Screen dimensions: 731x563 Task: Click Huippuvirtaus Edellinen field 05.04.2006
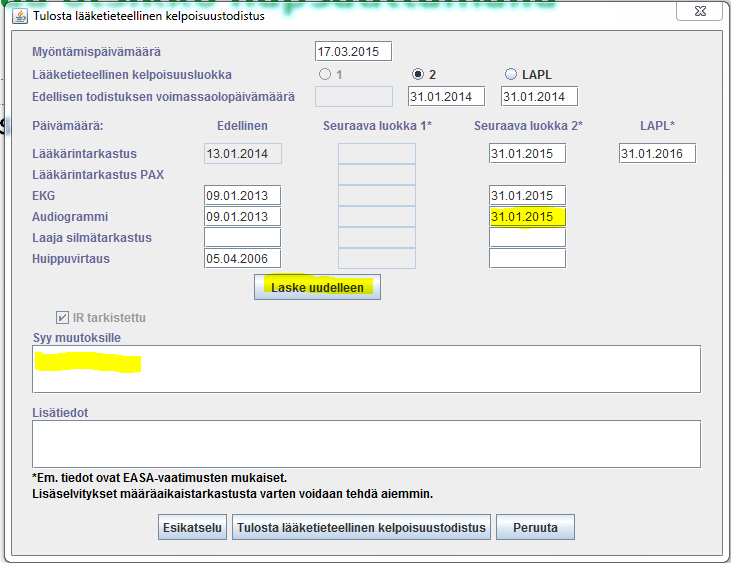coord(242,258)
